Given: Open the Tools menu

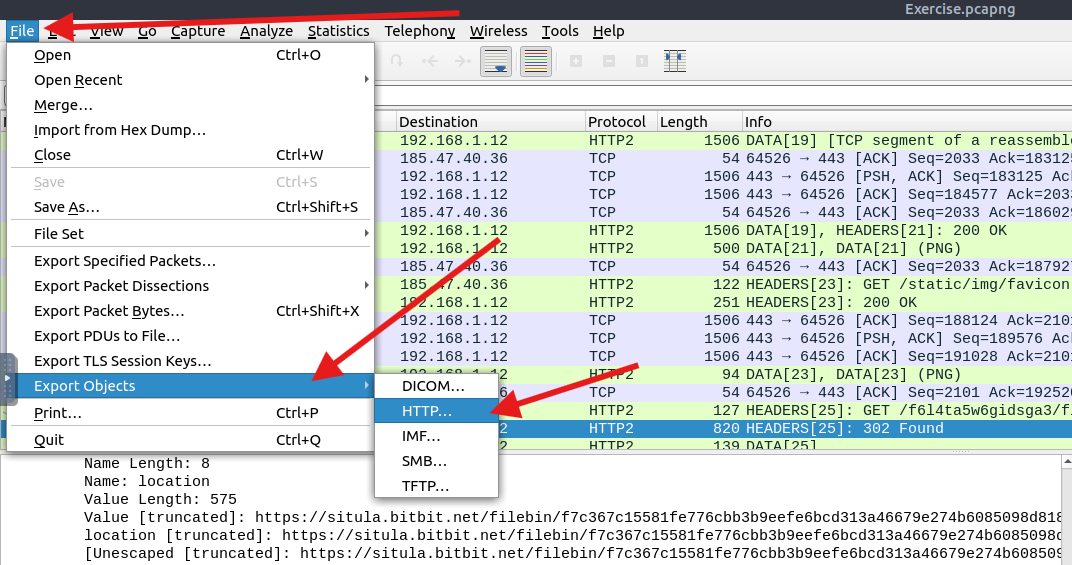Looking at the screenshot, I should (560, 31).
